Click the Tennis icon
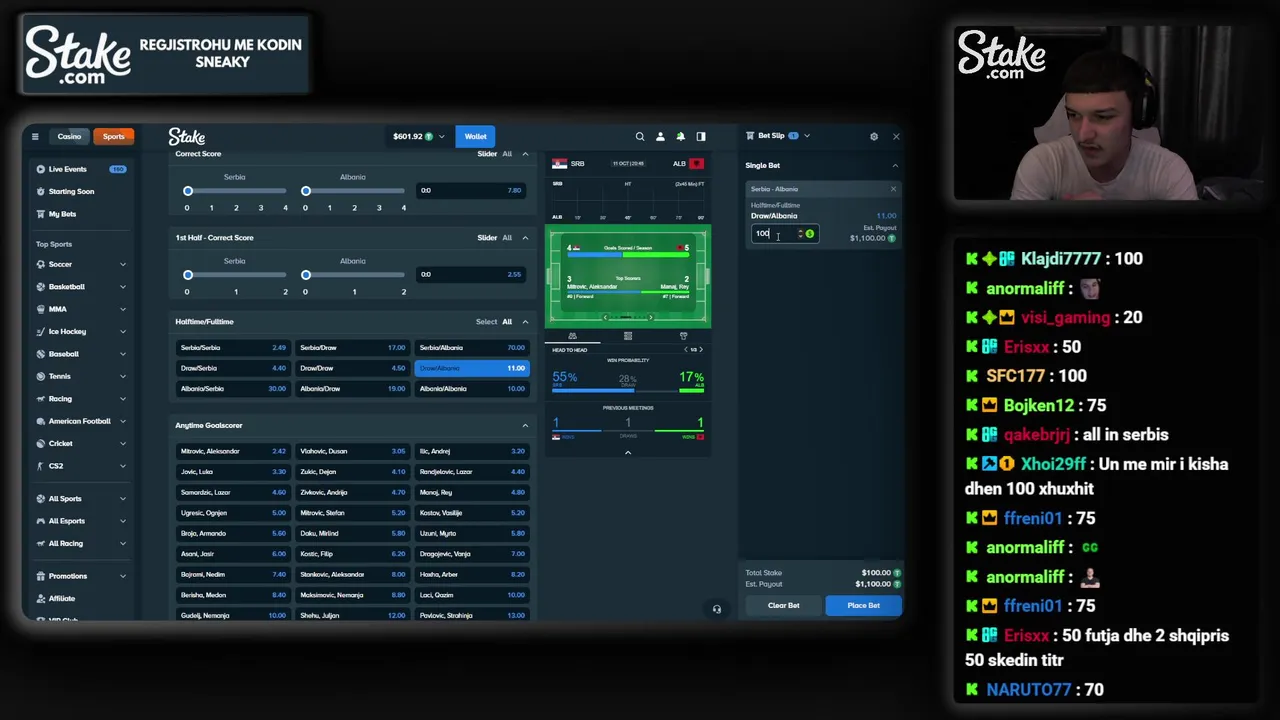The width and height of the screenshot is (1280, 720). (41, 376)
